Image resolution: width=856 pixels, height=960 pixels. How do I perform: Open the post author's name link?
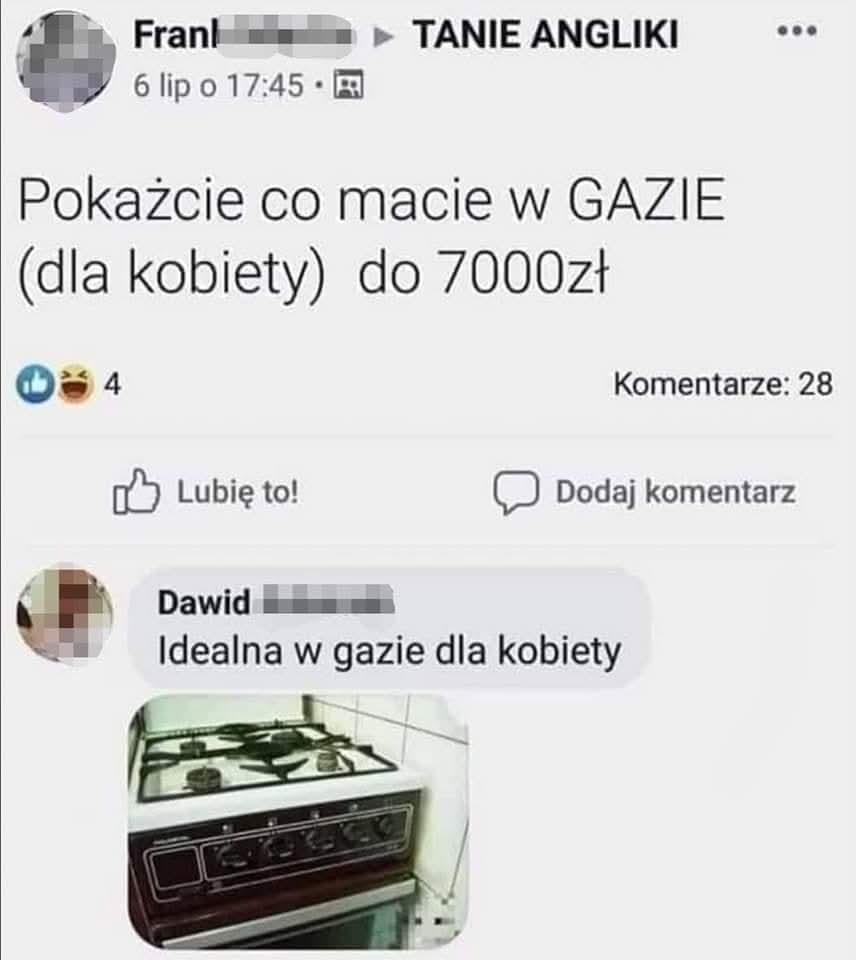(x=244, y=35)
